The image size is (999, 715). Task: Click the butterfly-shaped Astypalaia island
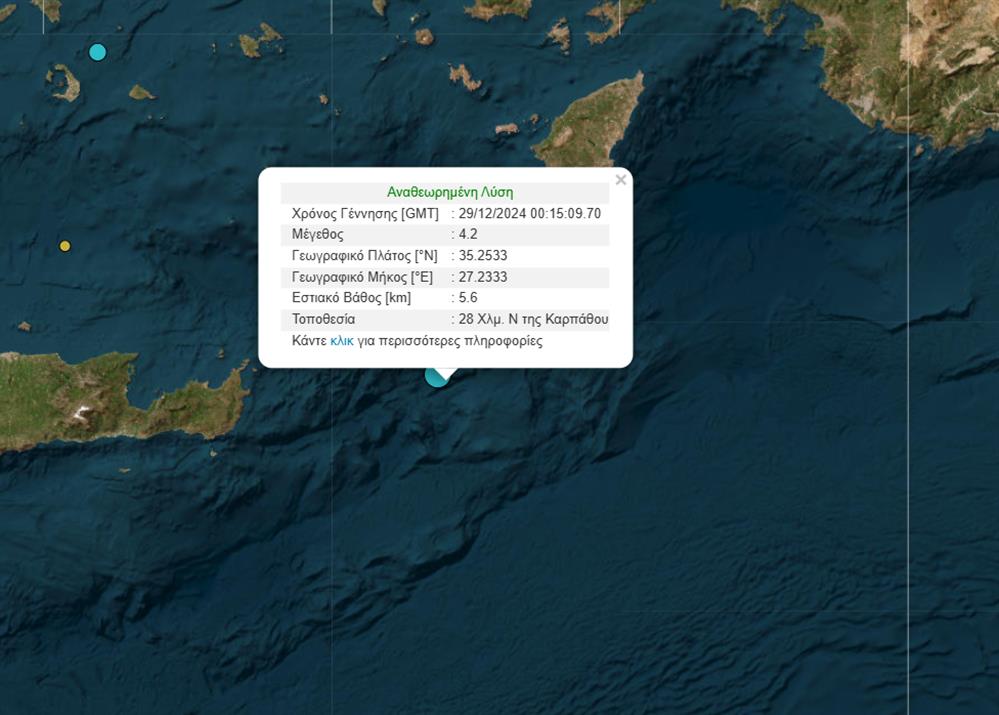258,41
